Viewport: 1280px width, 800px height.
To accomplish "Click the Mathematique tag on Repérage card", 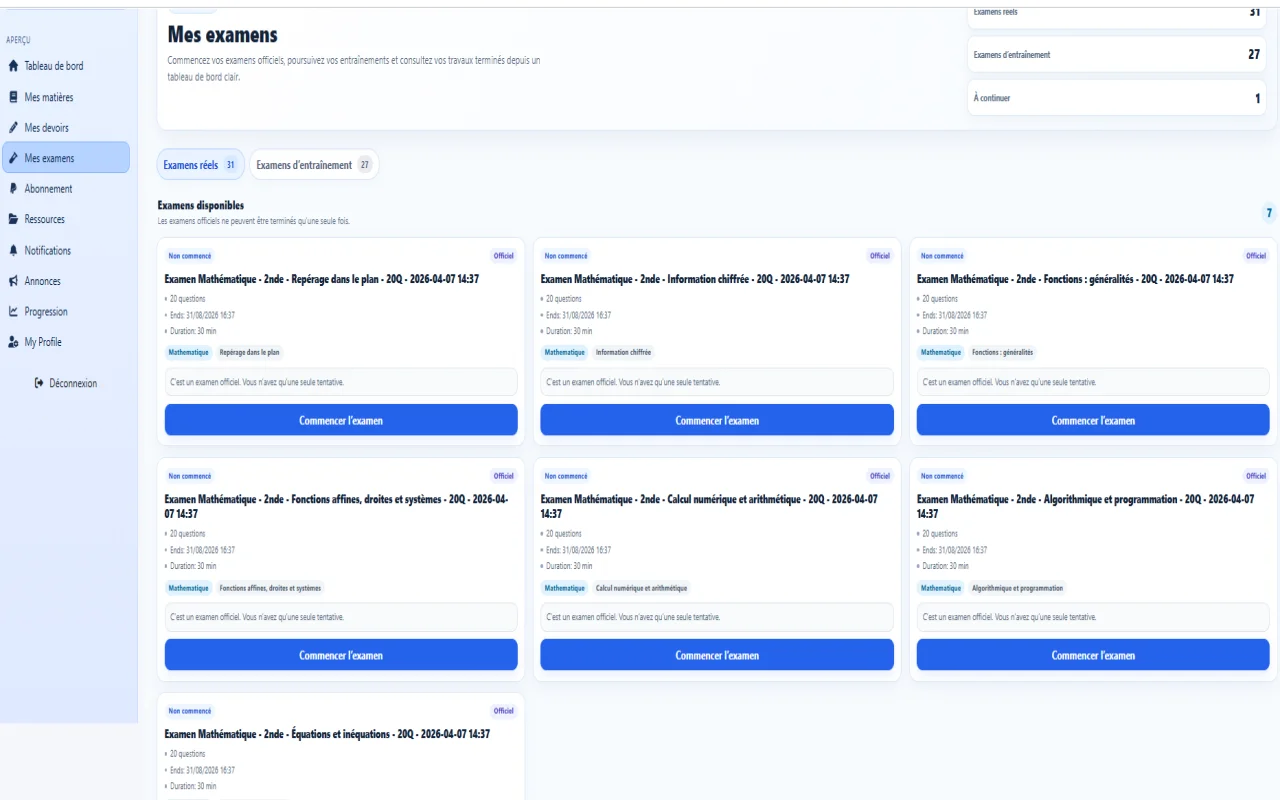I will [x=189, y=352].
